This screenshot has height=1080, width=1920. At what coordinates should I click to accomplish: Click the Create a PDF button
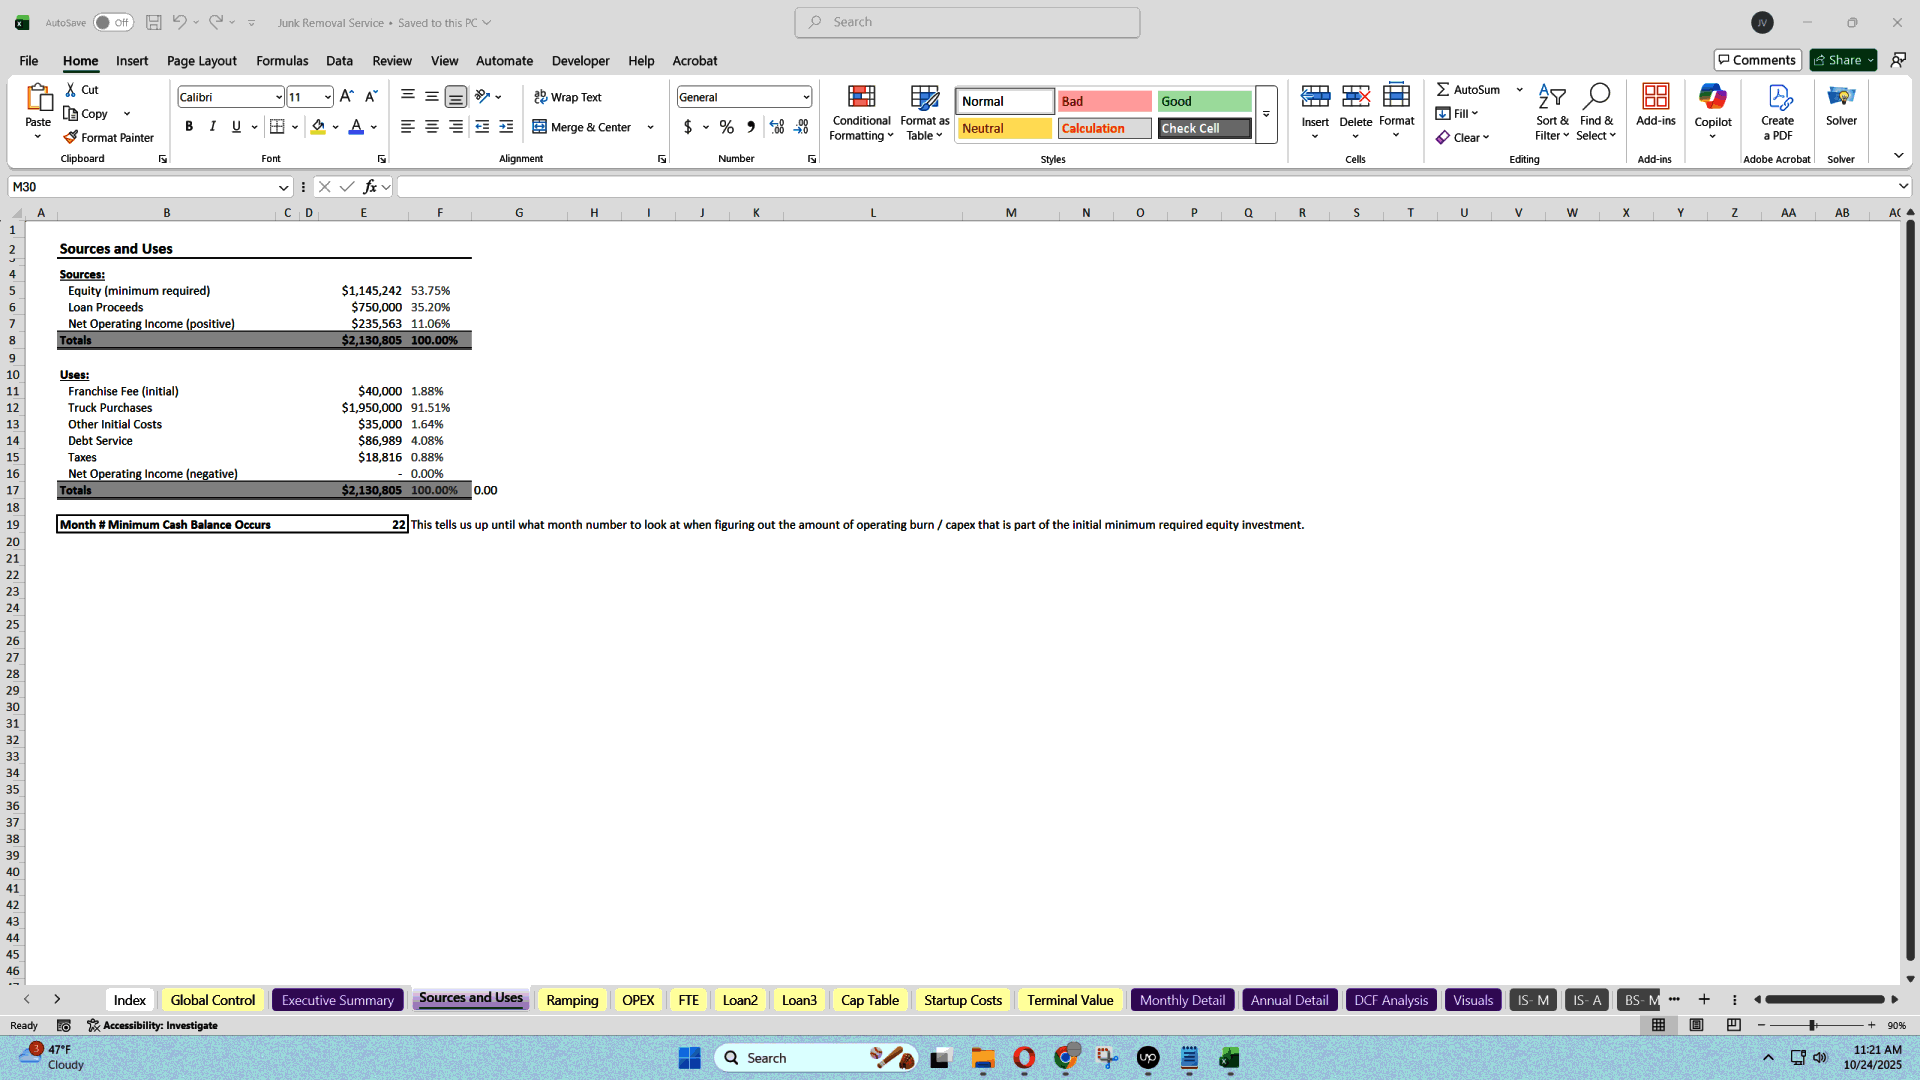[1778, 112]
